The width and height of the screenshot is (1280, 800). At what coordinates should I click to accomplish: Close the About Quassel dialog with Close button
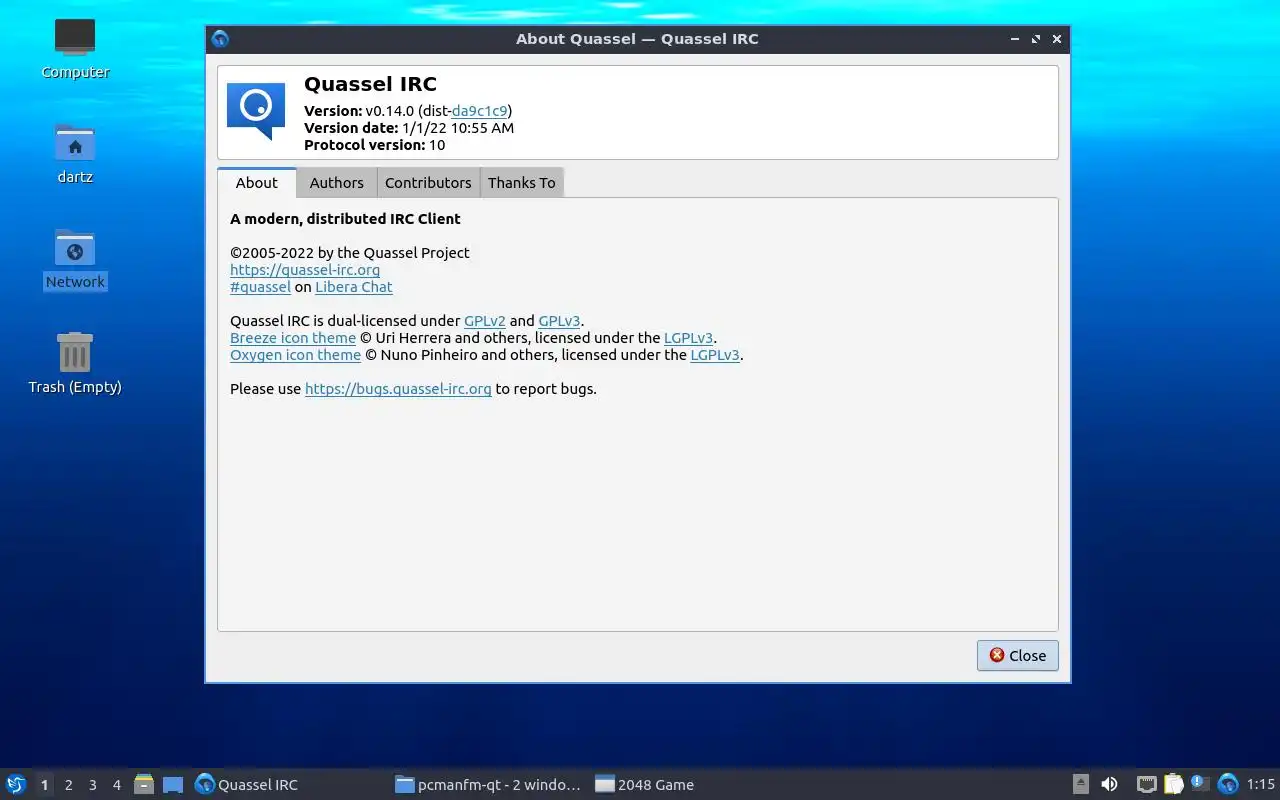point(1018,655)
